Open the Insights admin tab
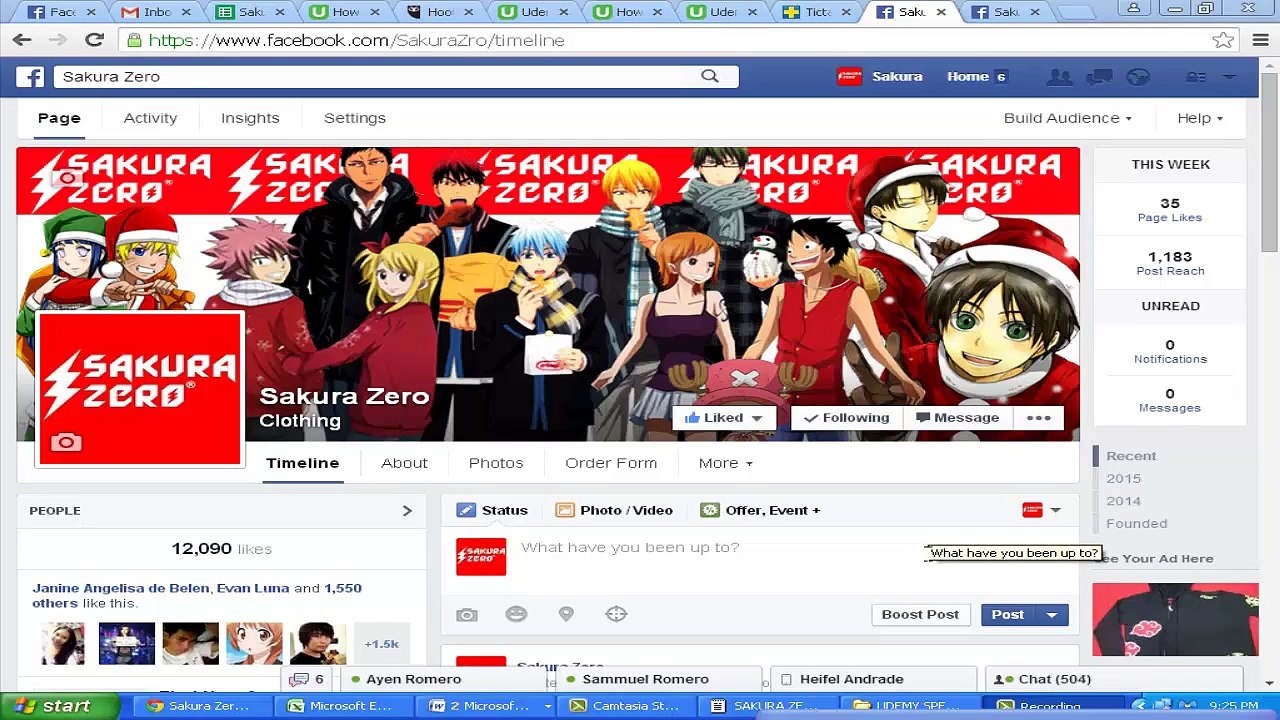This screenshot has width=1280, height=720. pyautogui.click(x=250, y=118)
